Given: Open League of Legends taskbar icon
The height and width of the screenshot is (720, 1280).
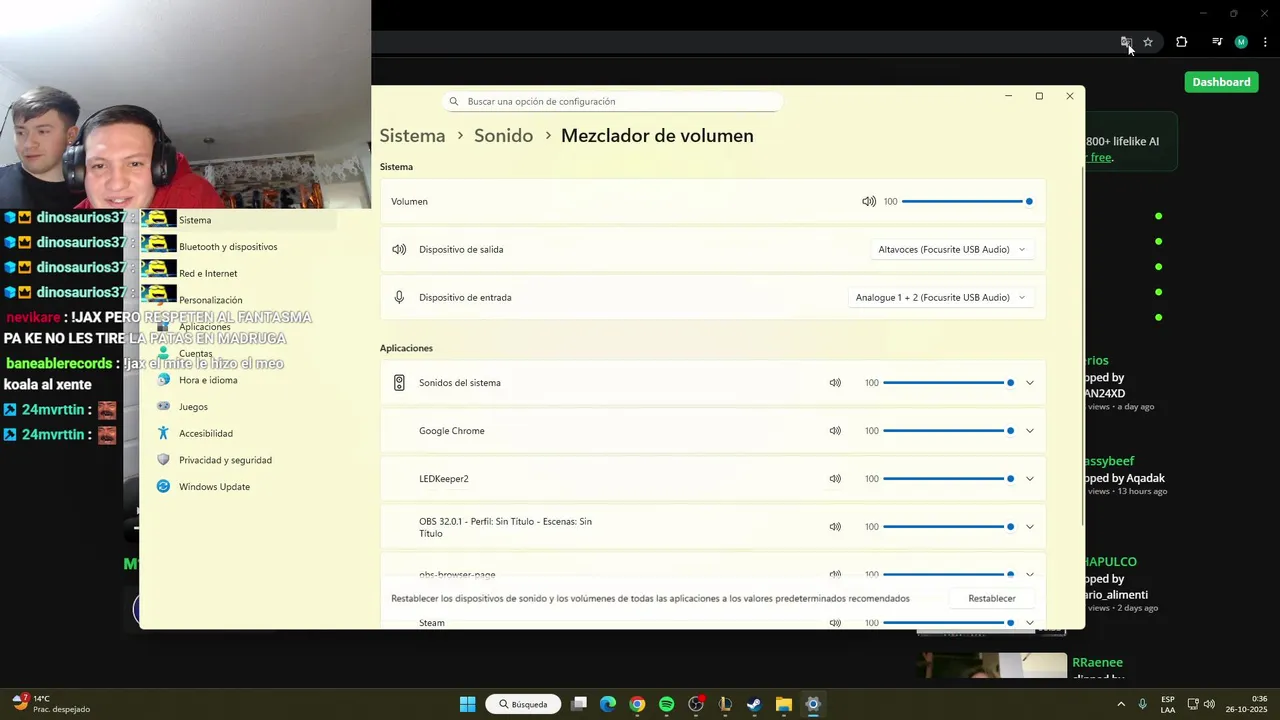Looking at the screenshot, I should pos(725,704).
